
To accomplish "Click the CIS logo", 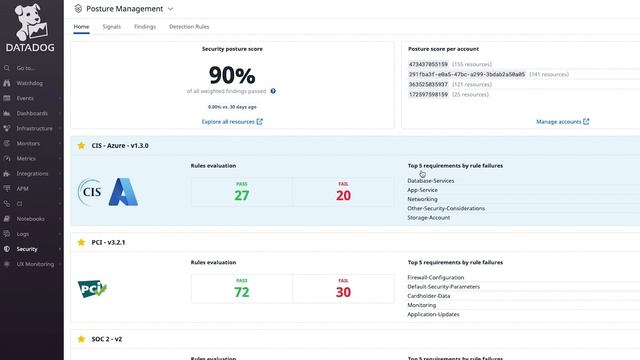I will [90, 192].
